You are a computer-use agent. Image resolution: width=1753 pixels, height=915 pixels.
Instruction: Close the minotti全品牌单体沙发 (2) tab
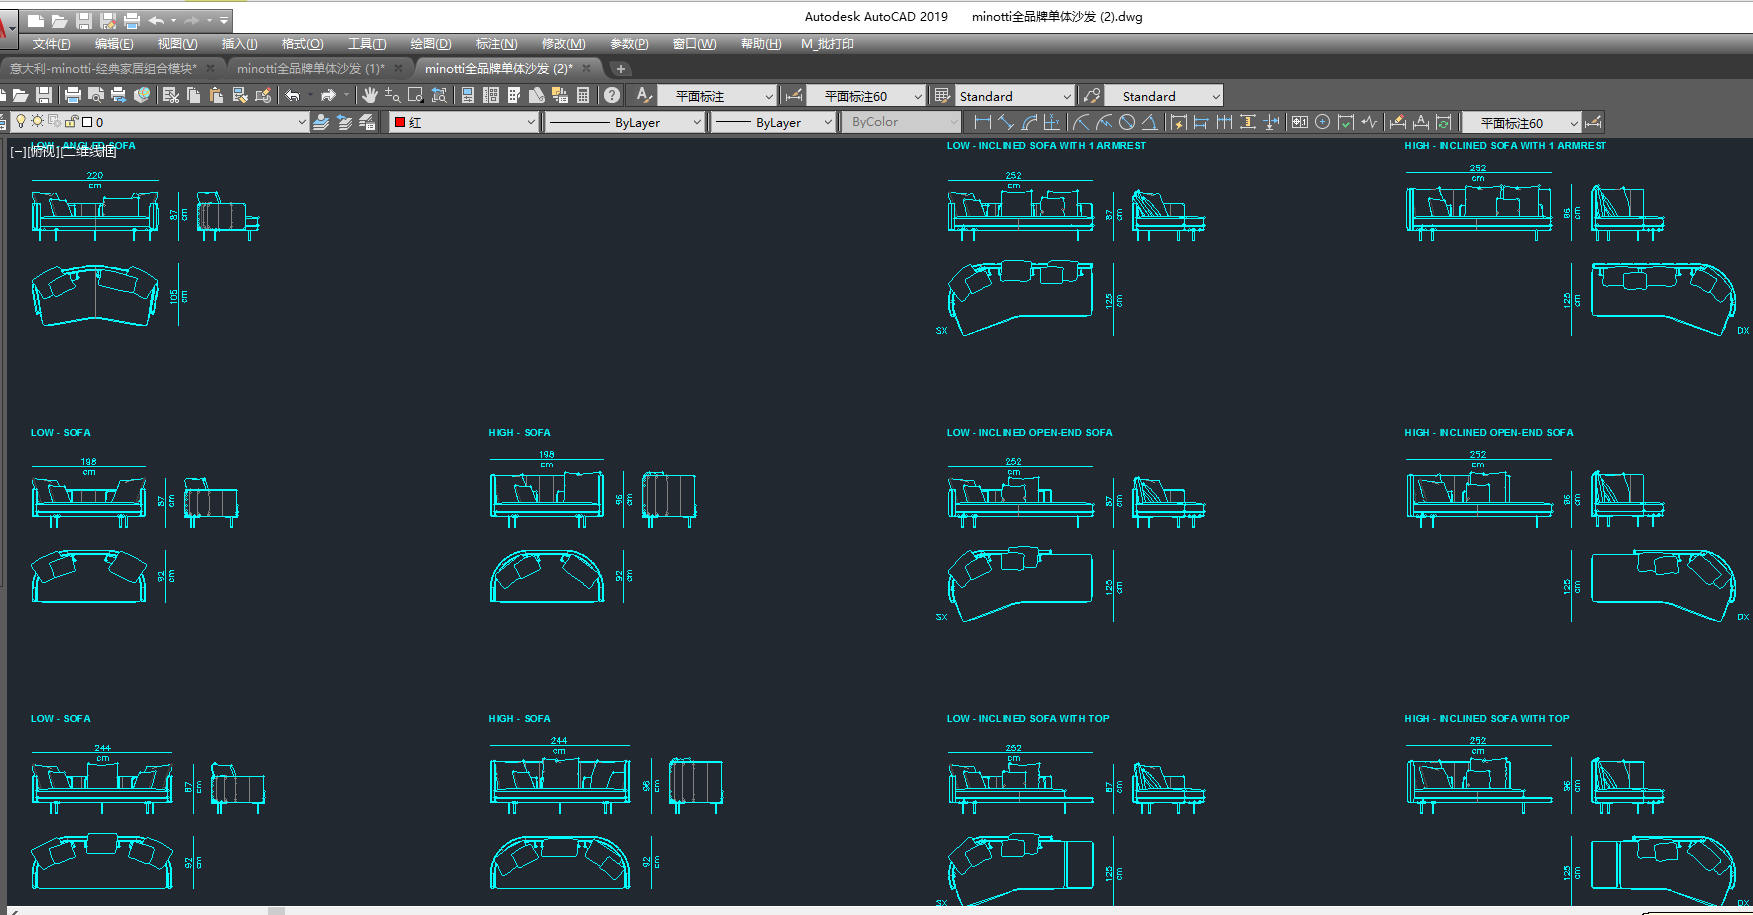587,68
